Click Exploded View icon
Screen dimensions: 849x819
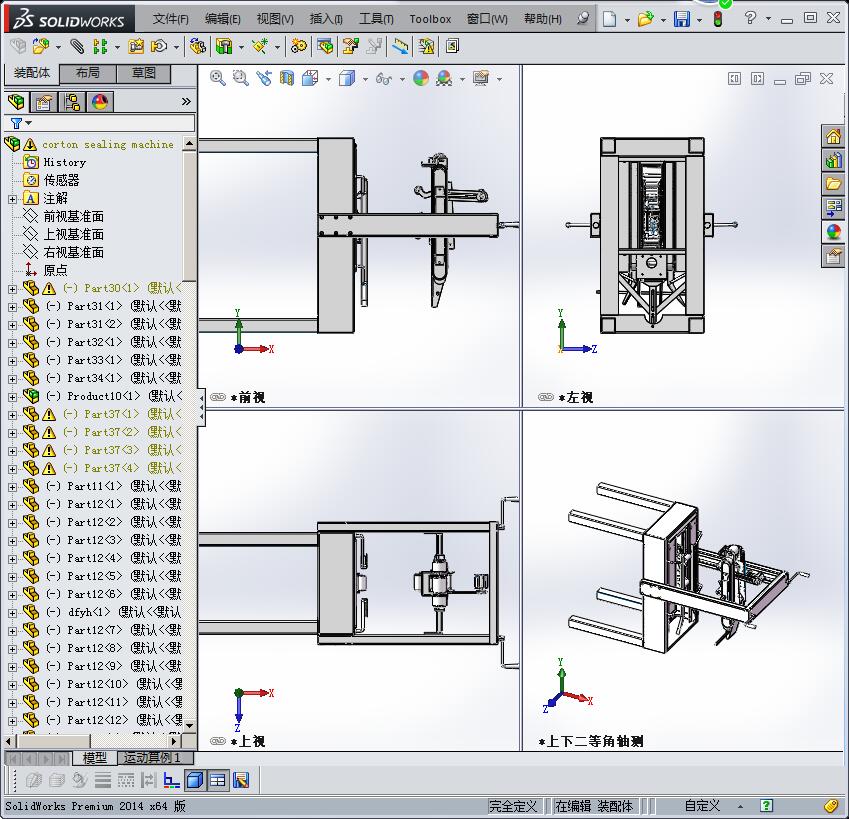point(350,47)
